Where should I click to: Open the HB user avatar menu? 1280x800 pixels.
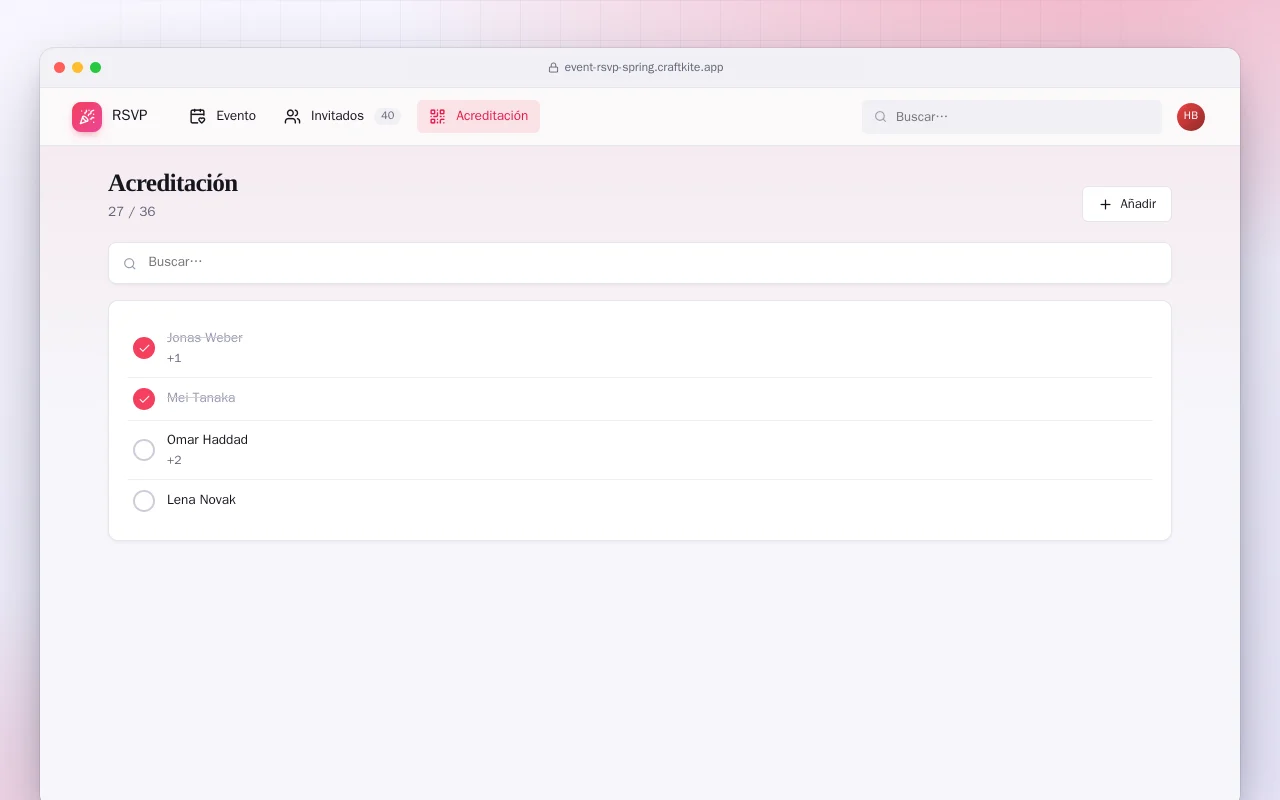pos(1191,117)
